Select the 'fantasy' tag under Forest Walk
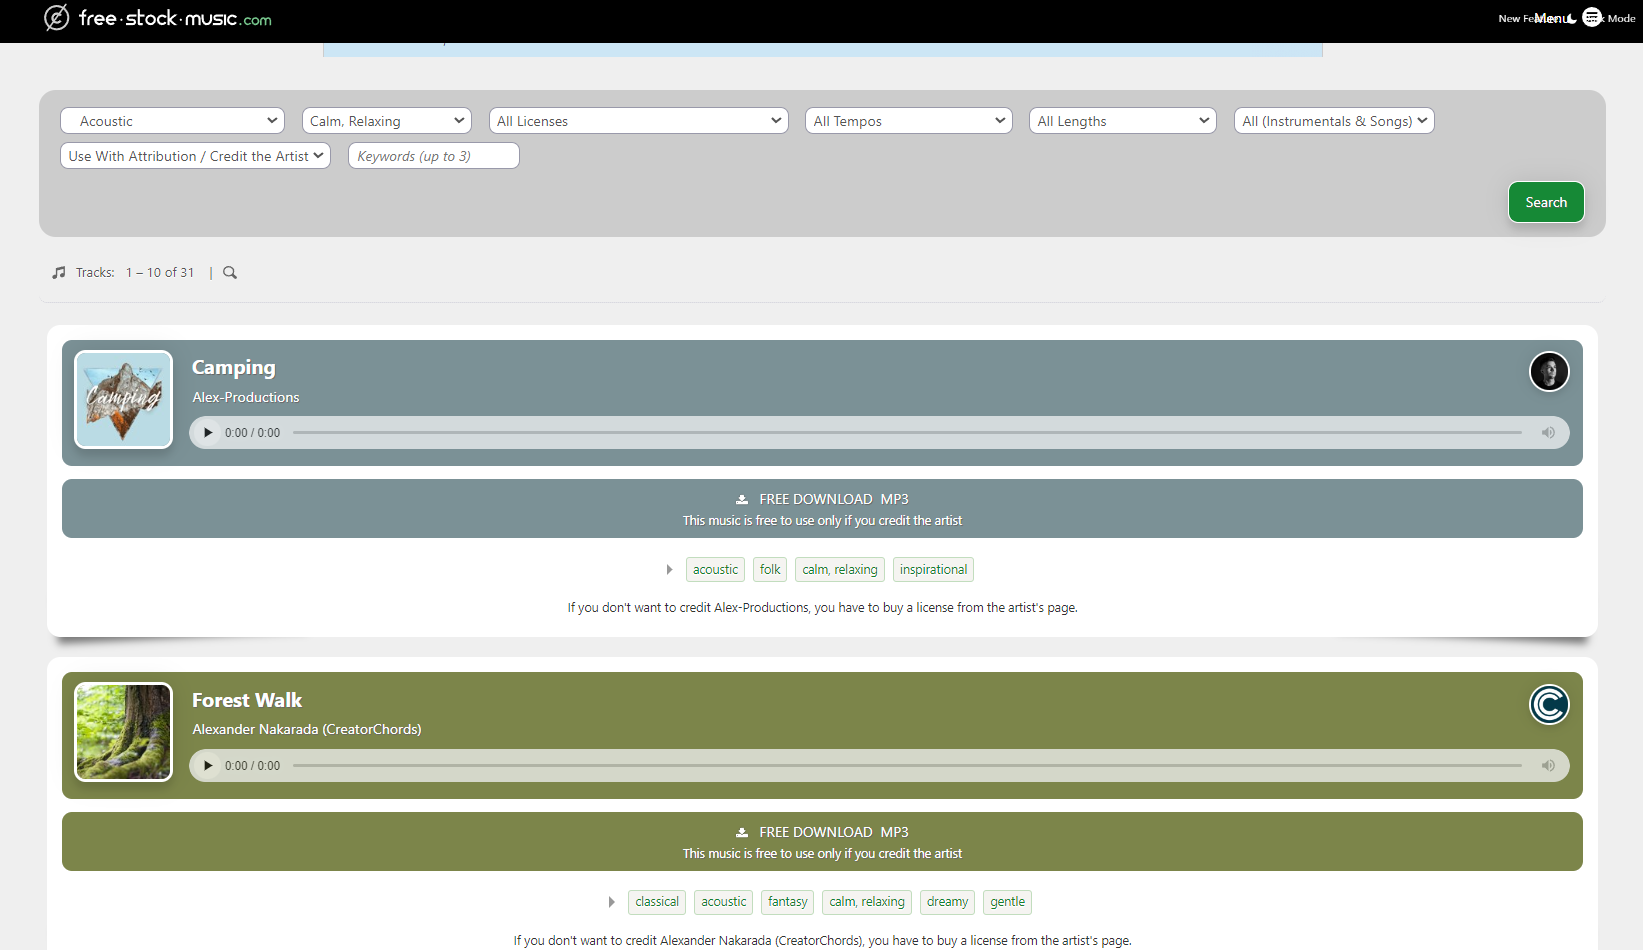The height and width of the screenshot is (950, 1643). tap(787, 902)
